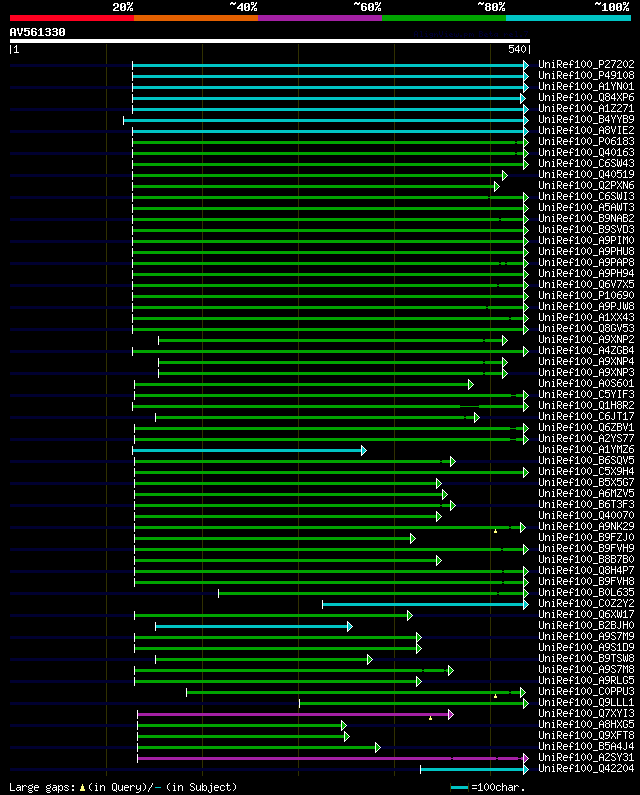Image resolution: width=640 pixels, height=795 pixels.
Task: Select the cyan alignment bar for UniRef100_C0Z2Y2
Action: tap(425, 604)
